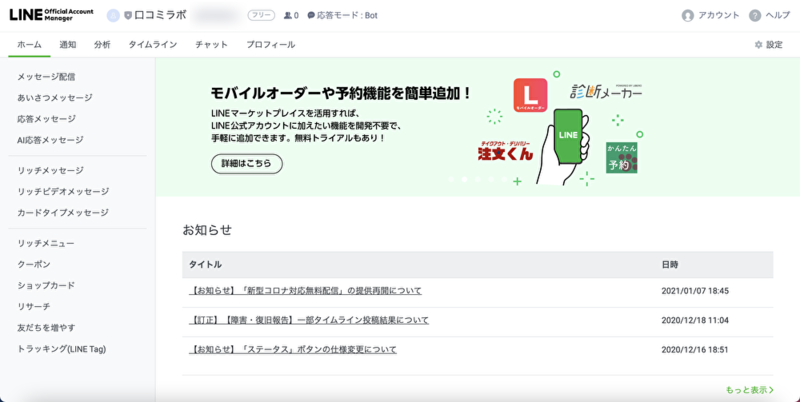The width and height of the screenshot is (800, 402).
Task: Open the アカウント user icon
Action: point(688,15)
